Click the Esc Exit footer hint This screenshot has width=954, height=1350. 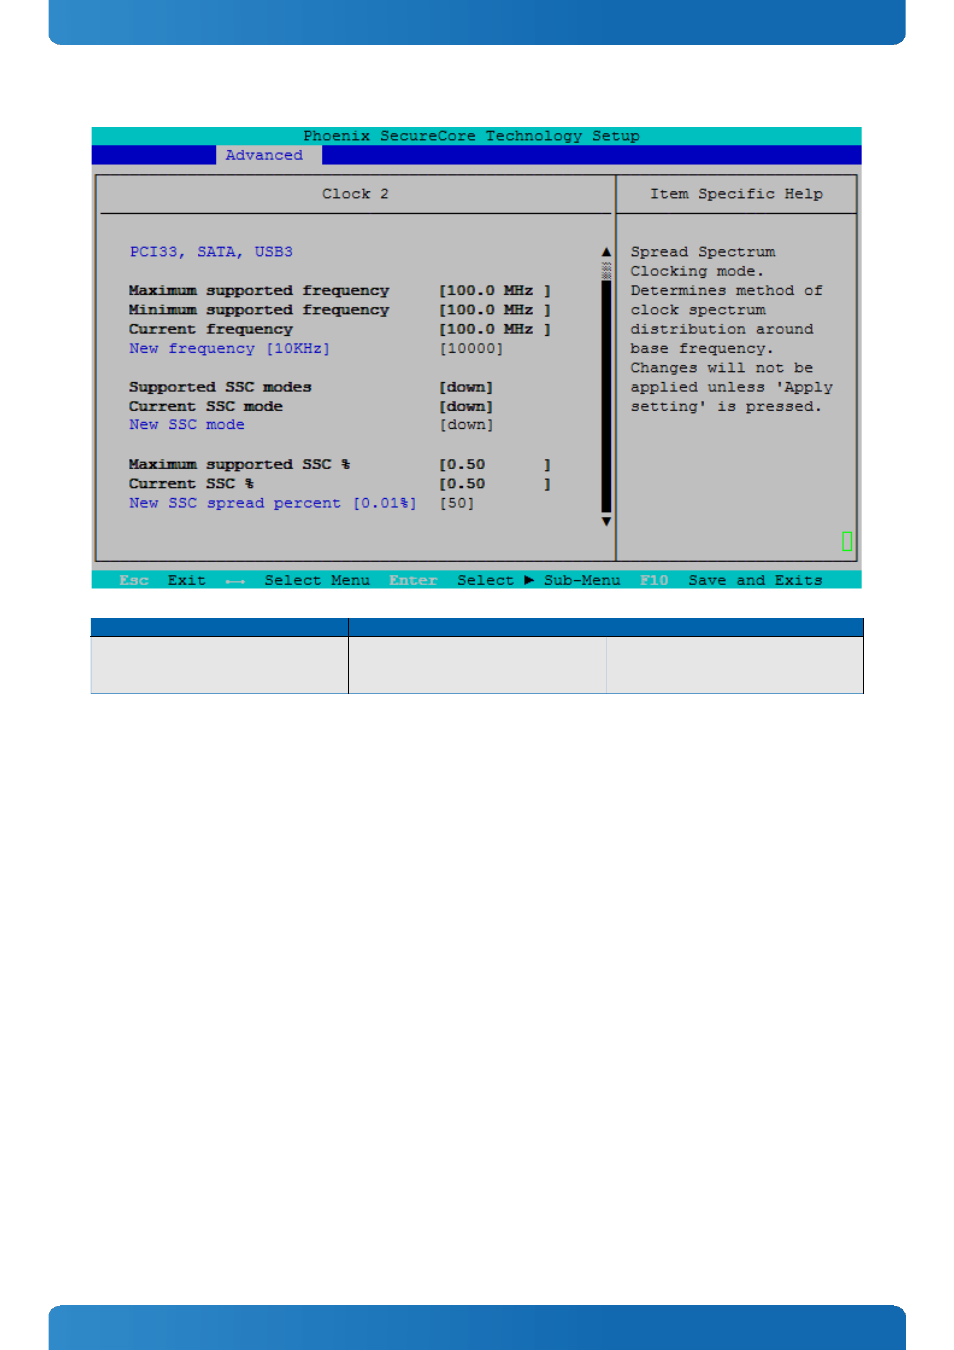pos(163,580)
